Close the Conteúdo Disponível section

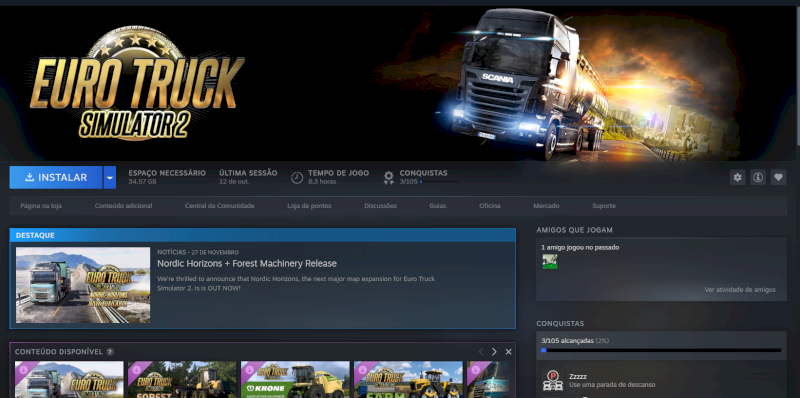click(508, 352)
